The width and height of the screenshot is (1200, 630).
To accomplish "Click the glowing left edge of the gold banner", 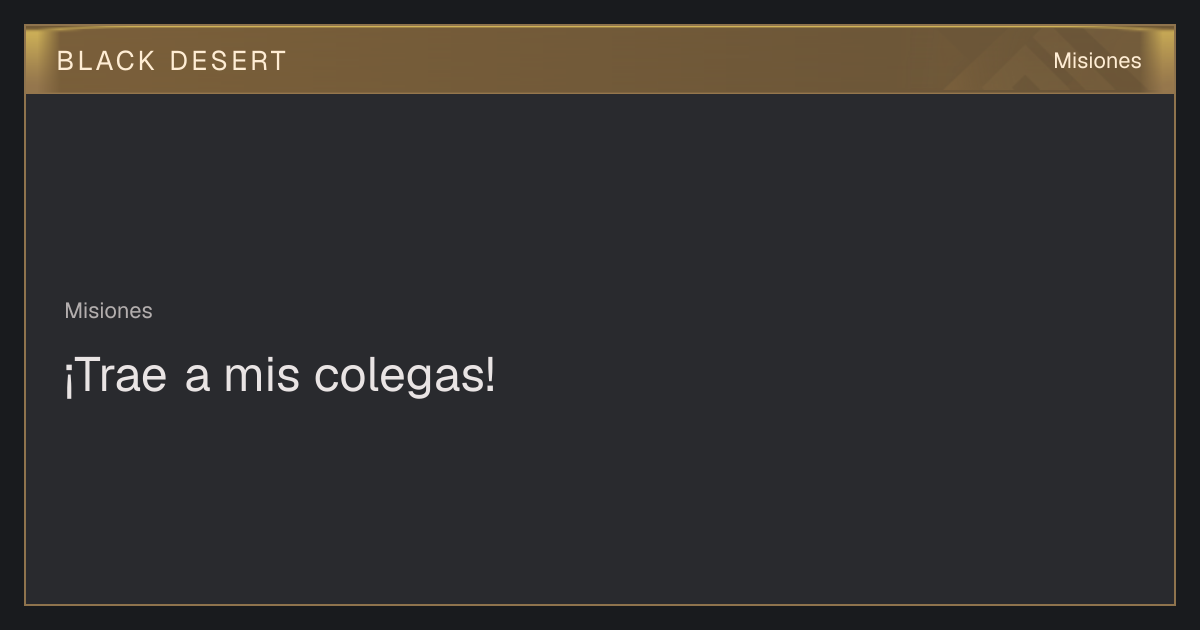I will [34, 60].
